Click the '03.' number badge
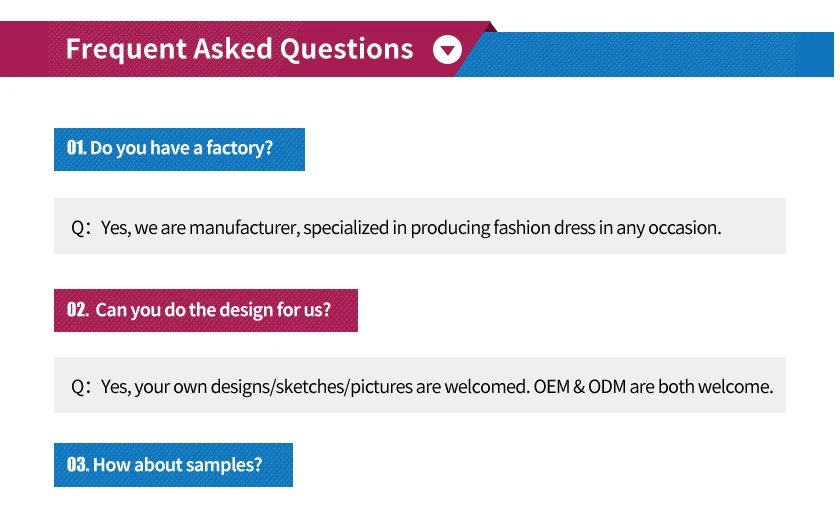Viewport: 840px width, 516px height. click(78, 465)
